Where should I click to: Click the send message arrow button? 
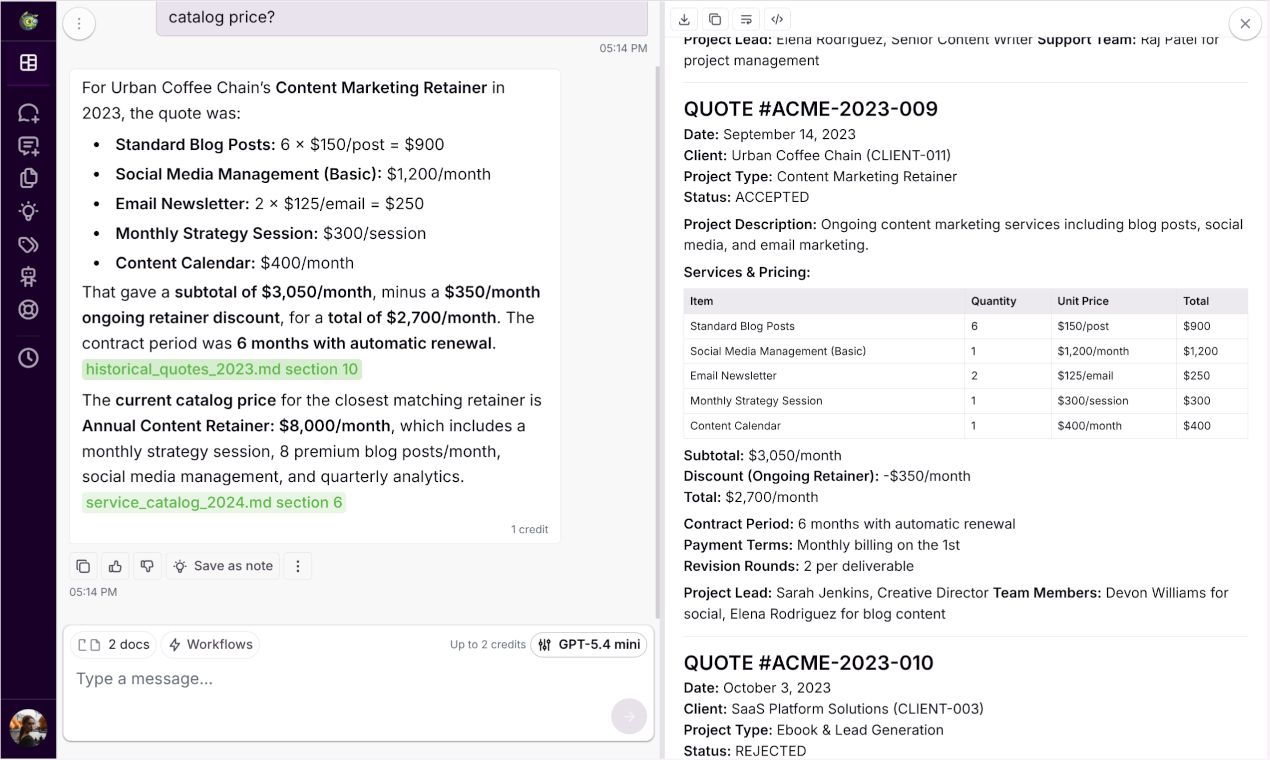(x=629, y=716)
